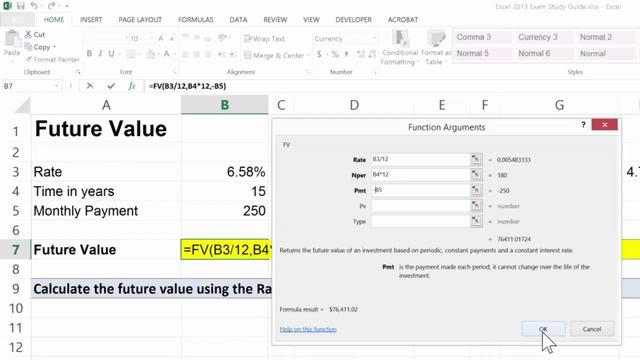This screenshot has width=640, height=360.
Task: Select the Format Painter brush
Action: tap(52, 60)
